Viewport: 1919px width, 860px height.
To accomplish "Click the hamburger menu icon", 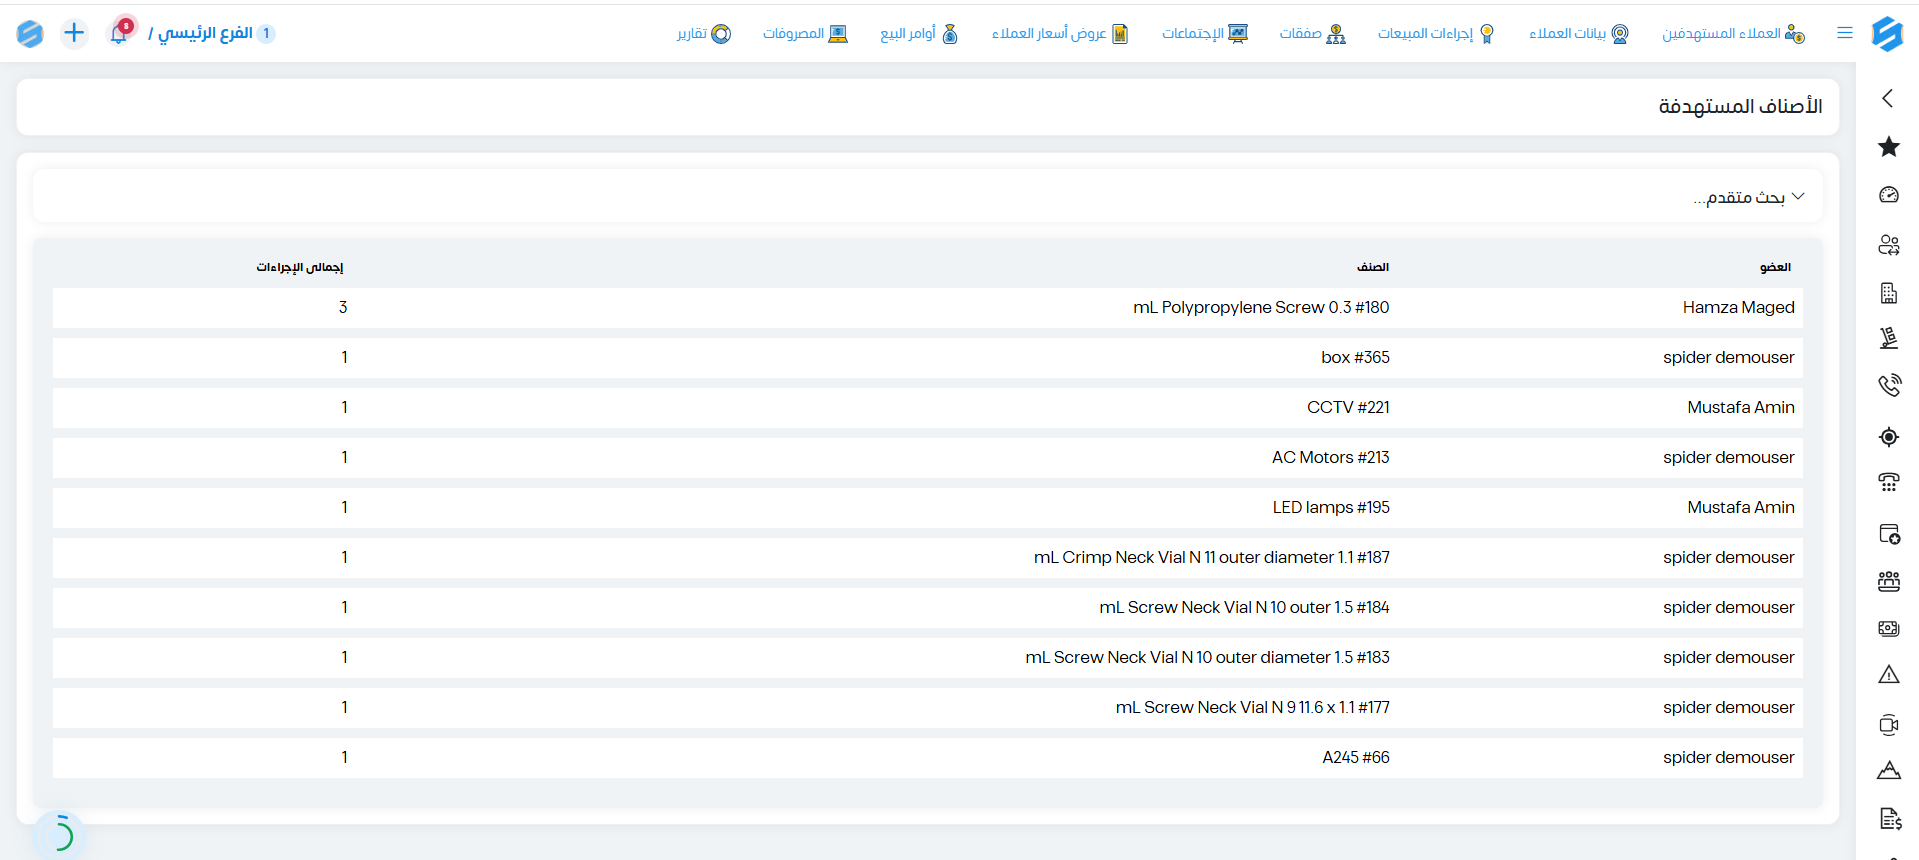I will tap(1845, 33).
